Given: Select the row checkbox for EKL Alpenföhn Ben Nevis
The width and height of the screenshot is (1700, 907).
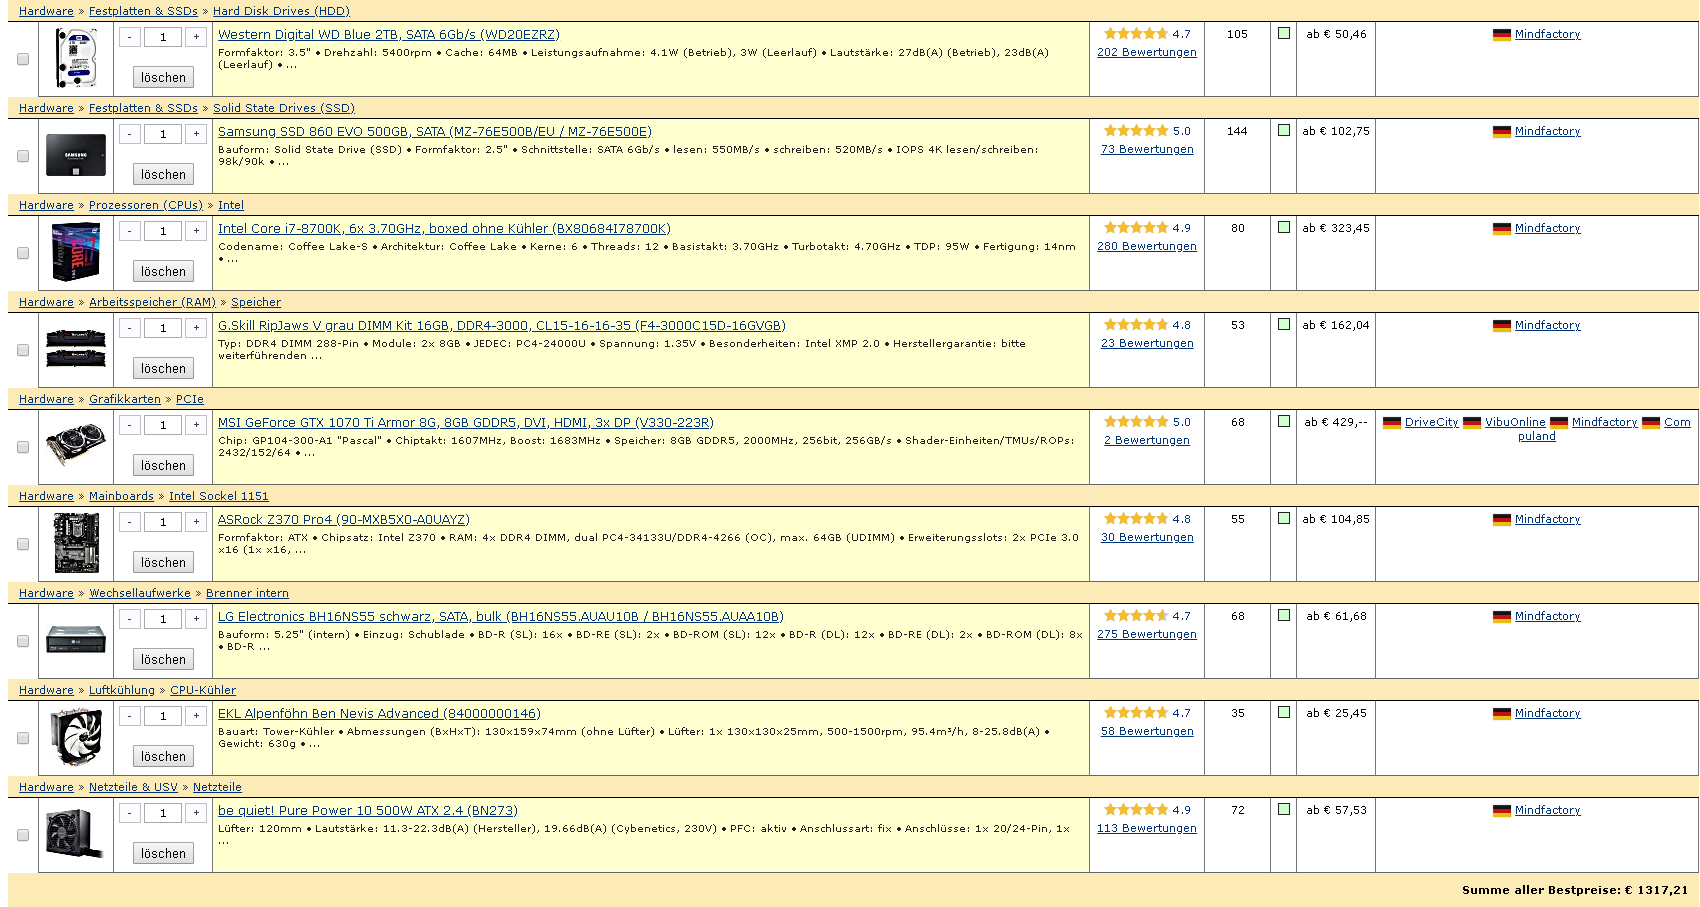Looking at the screenshot, I should pyautogui.click(x=23, y=738).
